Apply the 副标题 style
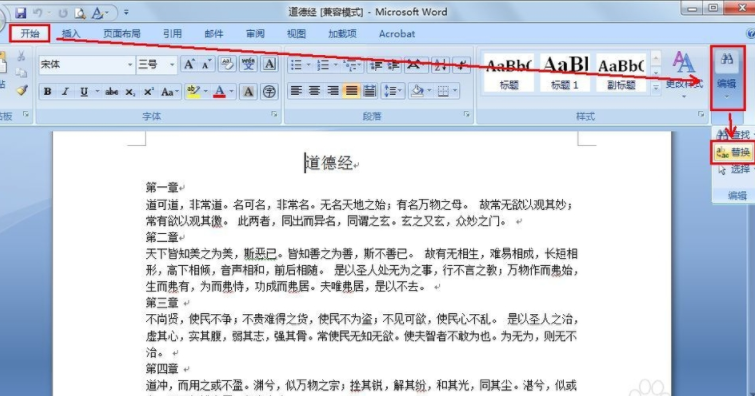The height and width of the screenshot is (396, 755). tap(621, 72)
